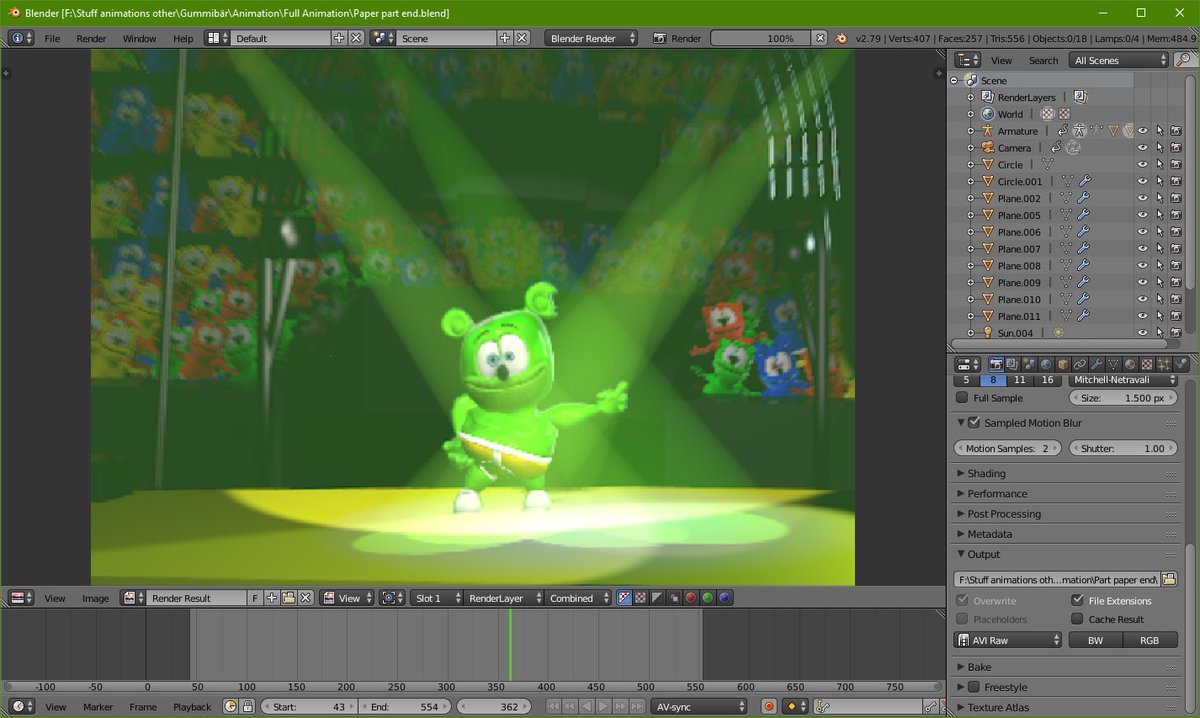
Task: Open the Particles properties tab icon
Action: pos(1163,365)
